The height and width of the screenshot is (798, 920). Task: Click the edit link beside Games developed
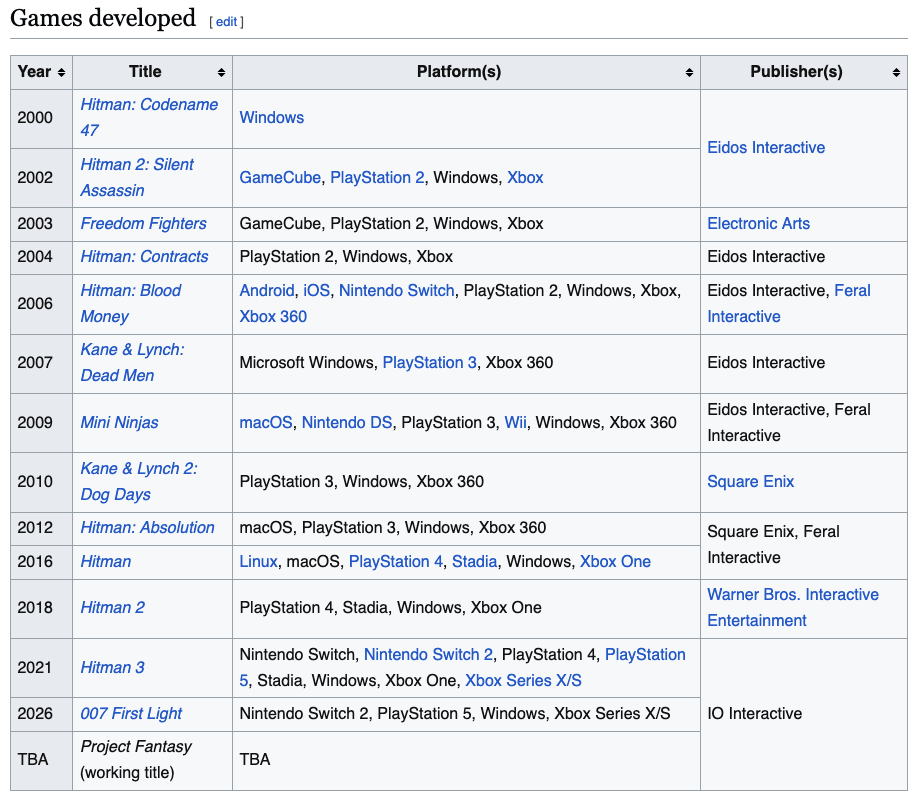click(226, 22)
